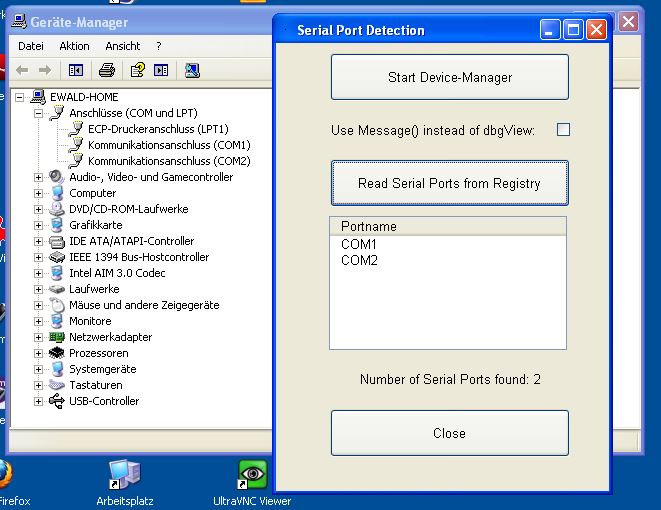Click the scan for hardware changes icon

[192, 70]
